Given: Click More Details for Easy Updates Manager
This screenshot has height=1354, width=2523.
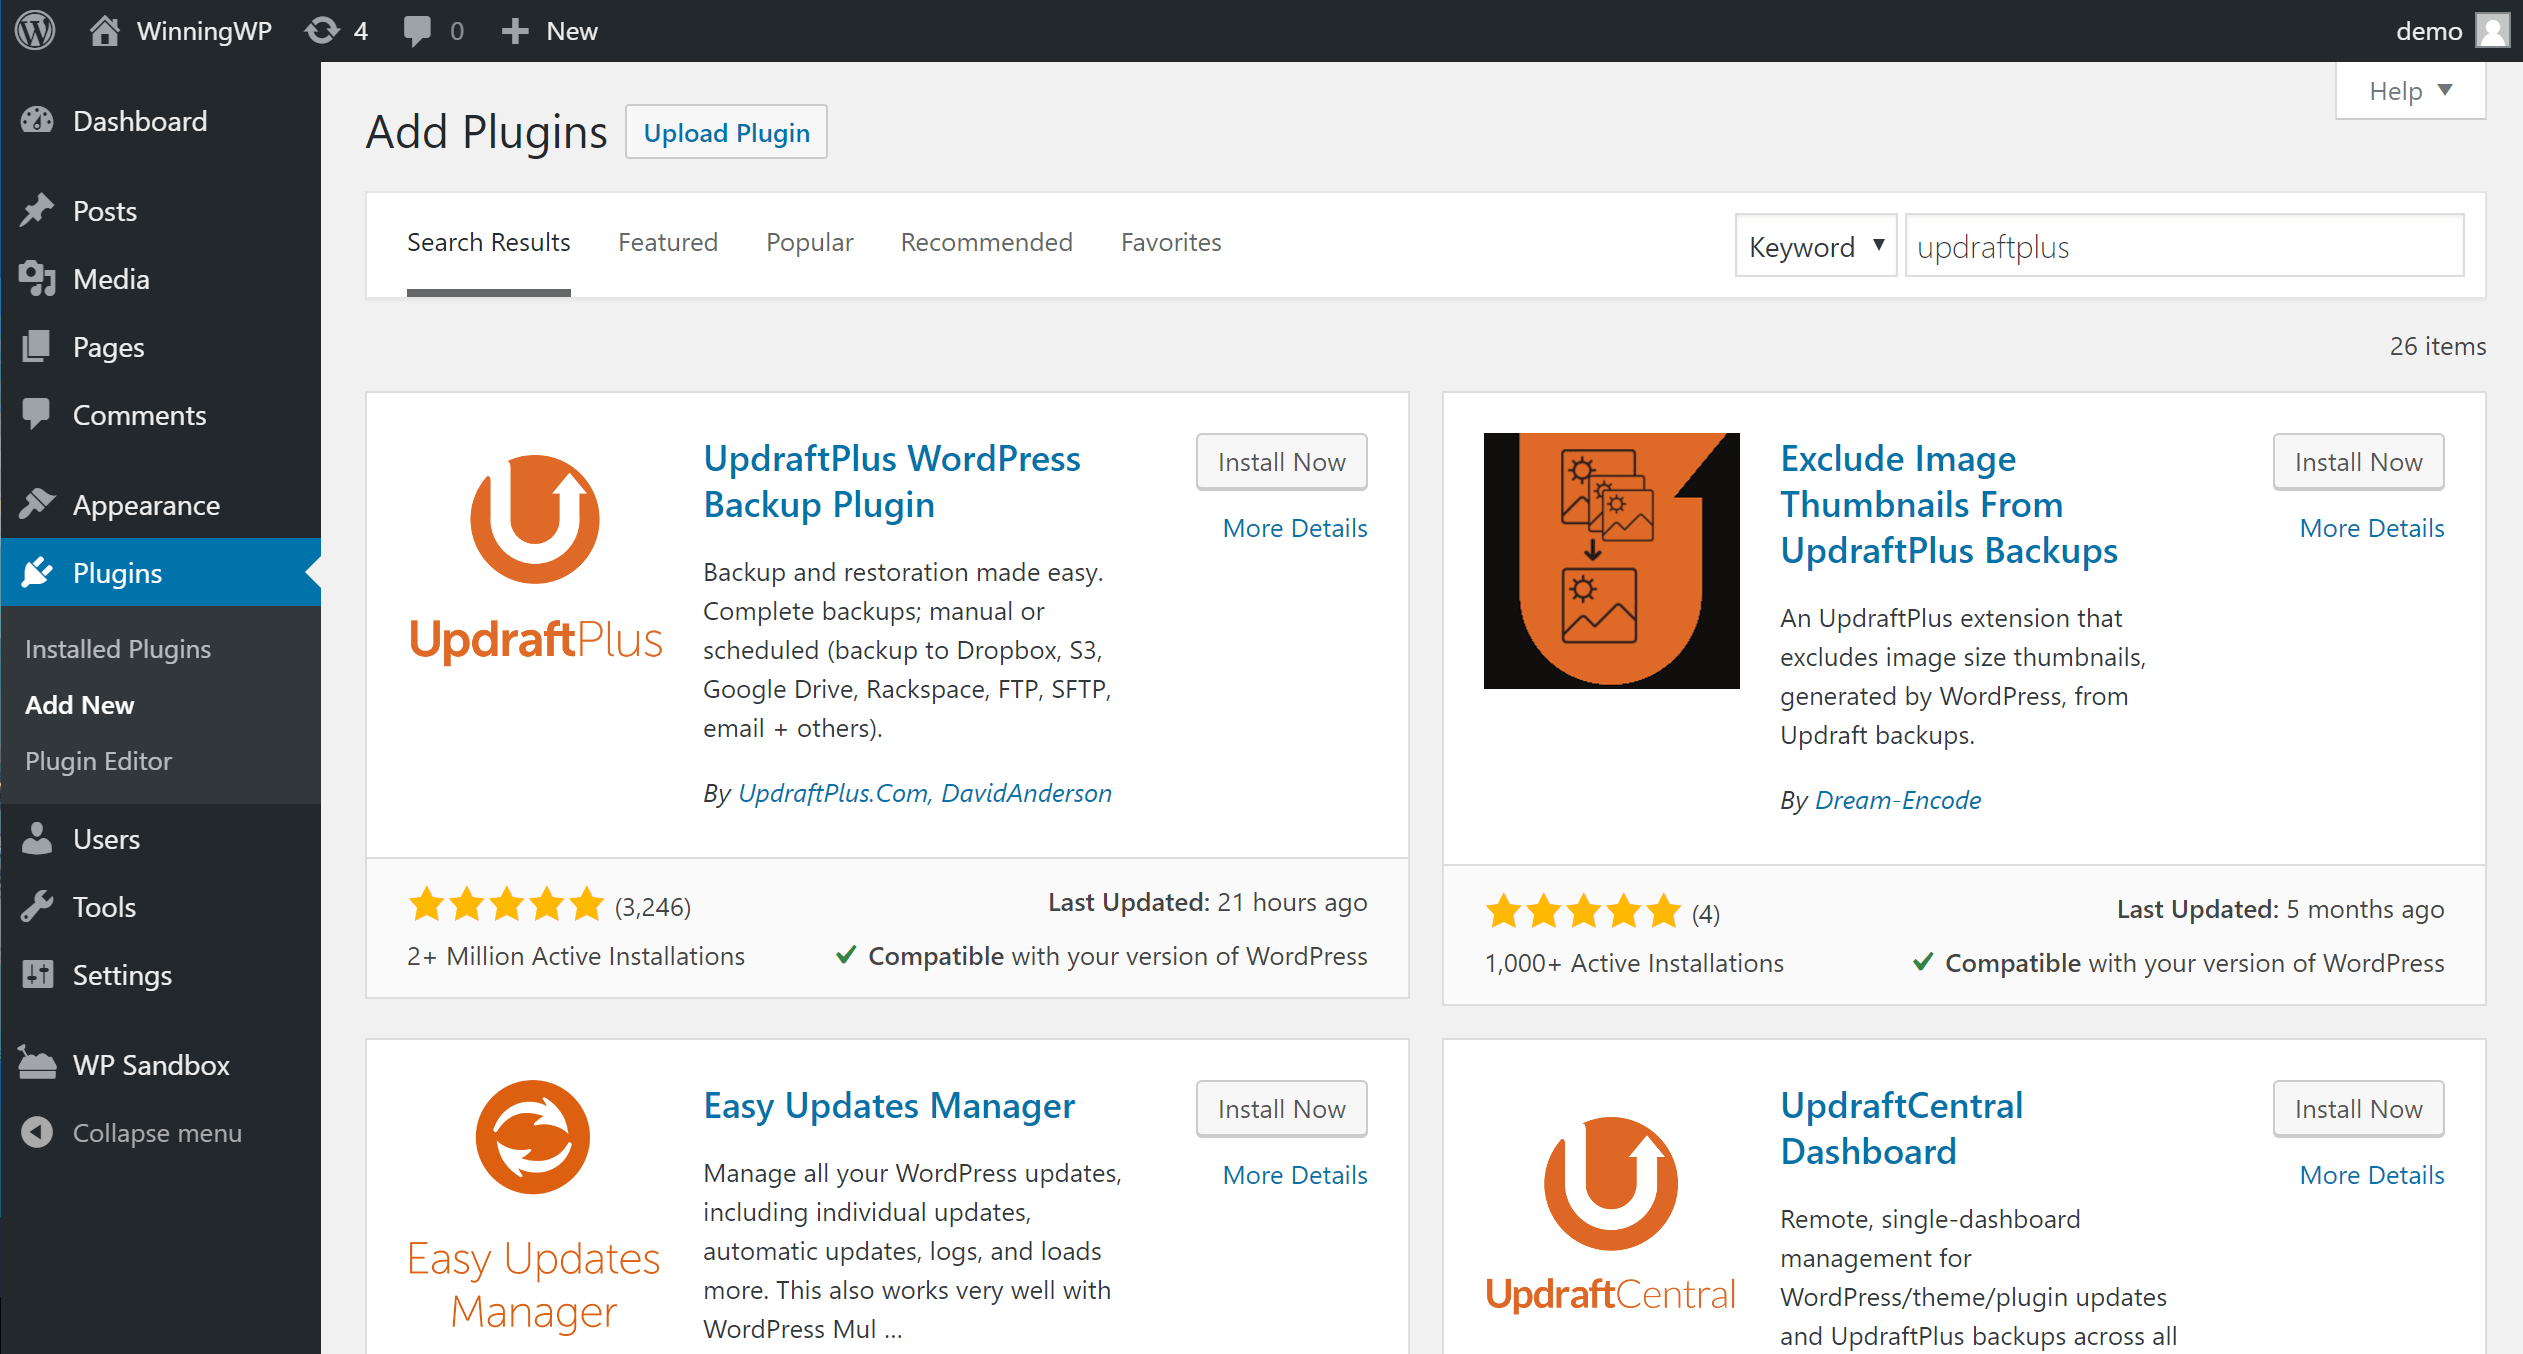Looking at the screenshot, I should point(1295,1174).
